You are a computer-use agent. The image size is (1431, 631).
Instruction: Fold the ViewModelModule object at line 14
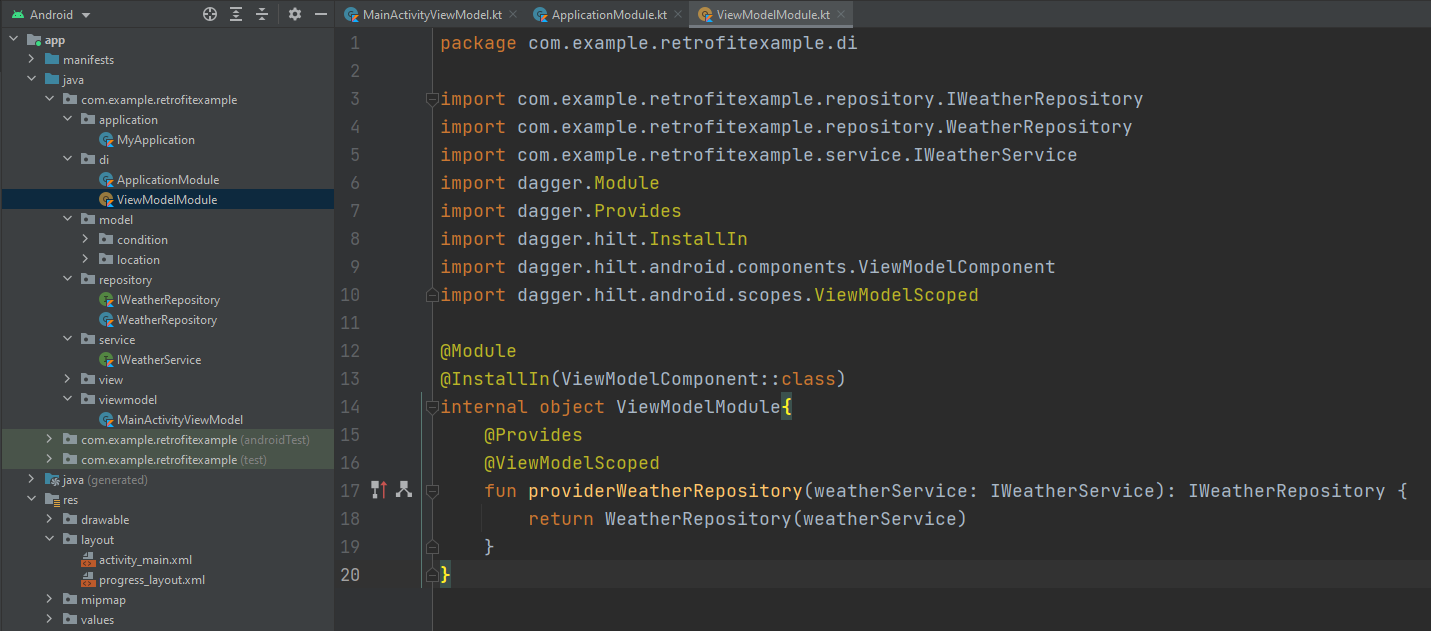(x=432, y=407)
